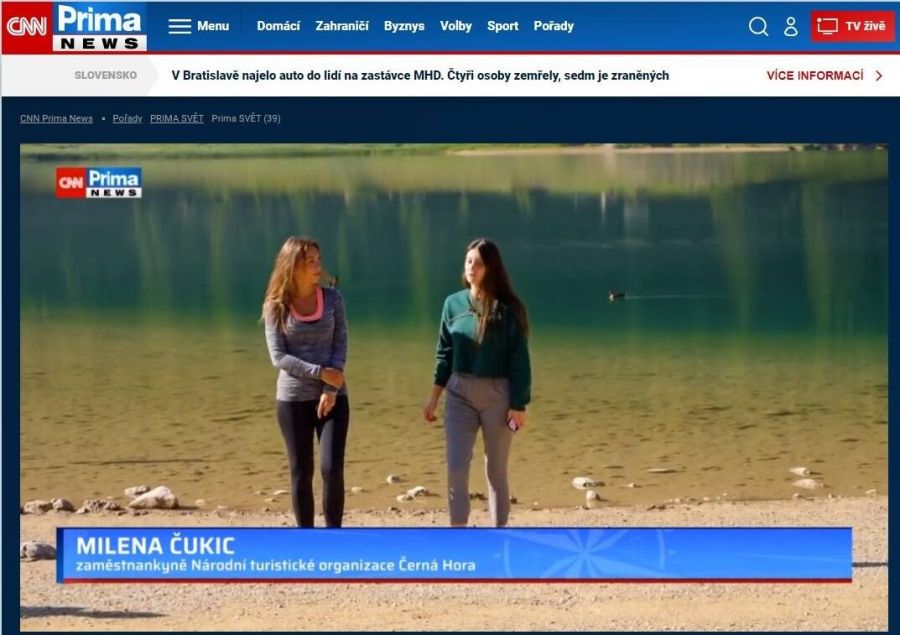900x635 pixels.
Task: Click the CNN Prima News video watermark
Action: click(99, 183)
